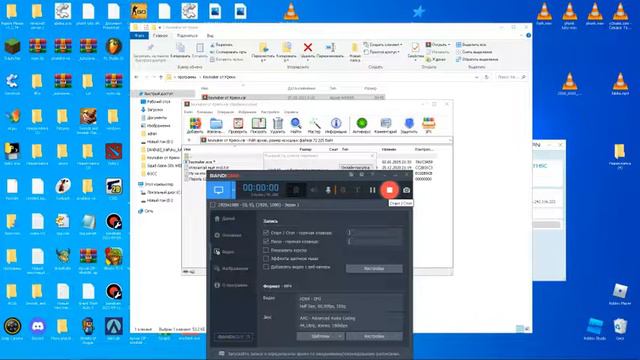
Task: Click the Find magnifier icon in WinRAR
Action: [296, 126]
